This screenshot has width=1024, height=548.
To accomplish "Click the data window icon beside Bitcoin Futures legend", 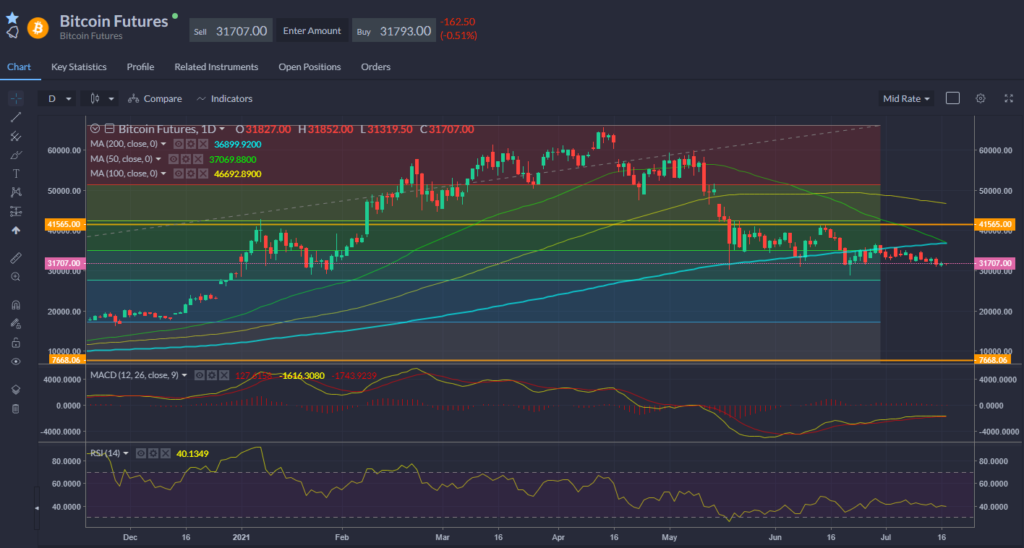I will (x=110, y=129).
